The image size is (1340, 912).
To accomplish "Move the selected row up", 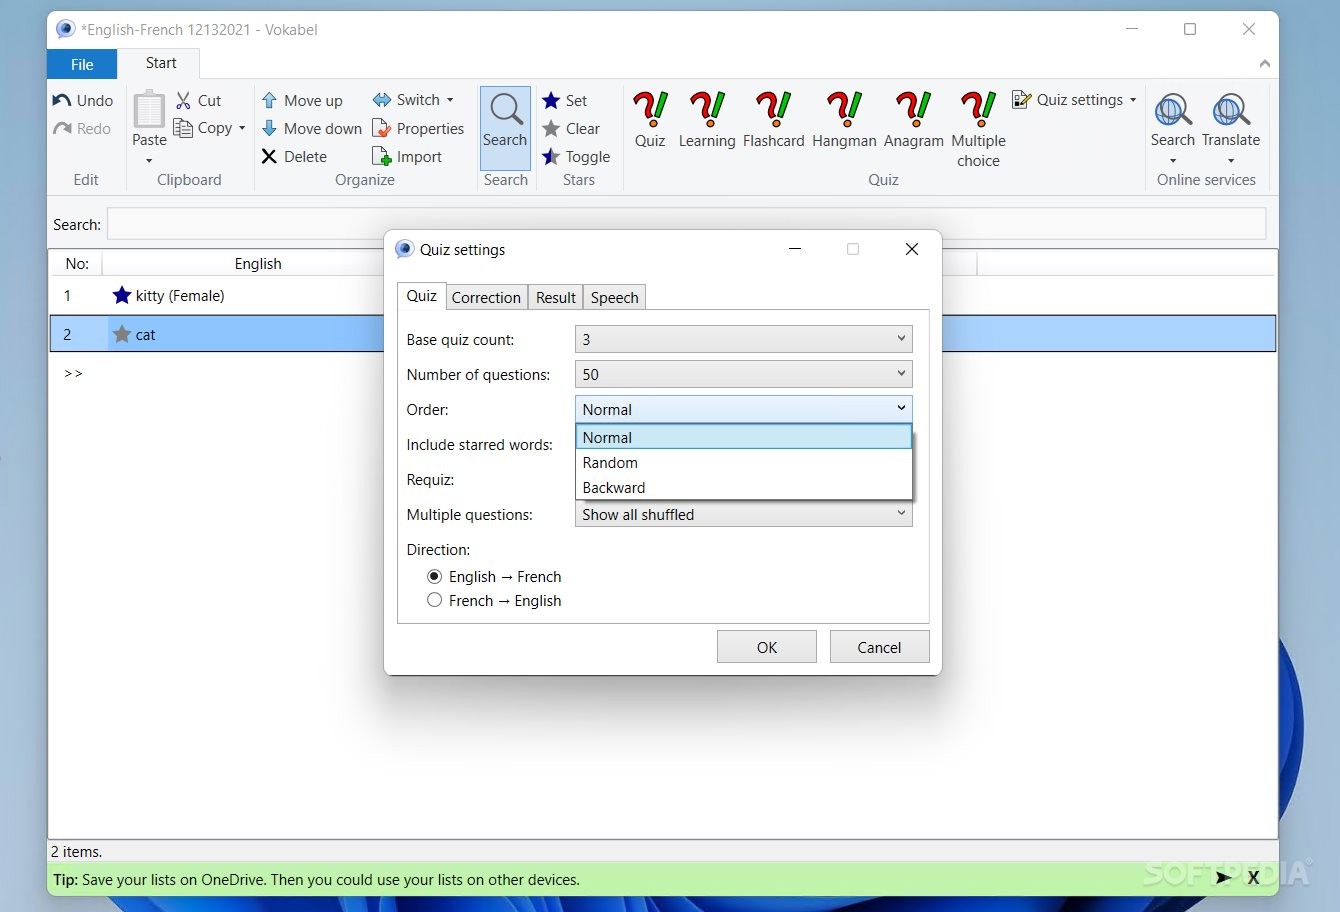I will click(x=302, y=100).
